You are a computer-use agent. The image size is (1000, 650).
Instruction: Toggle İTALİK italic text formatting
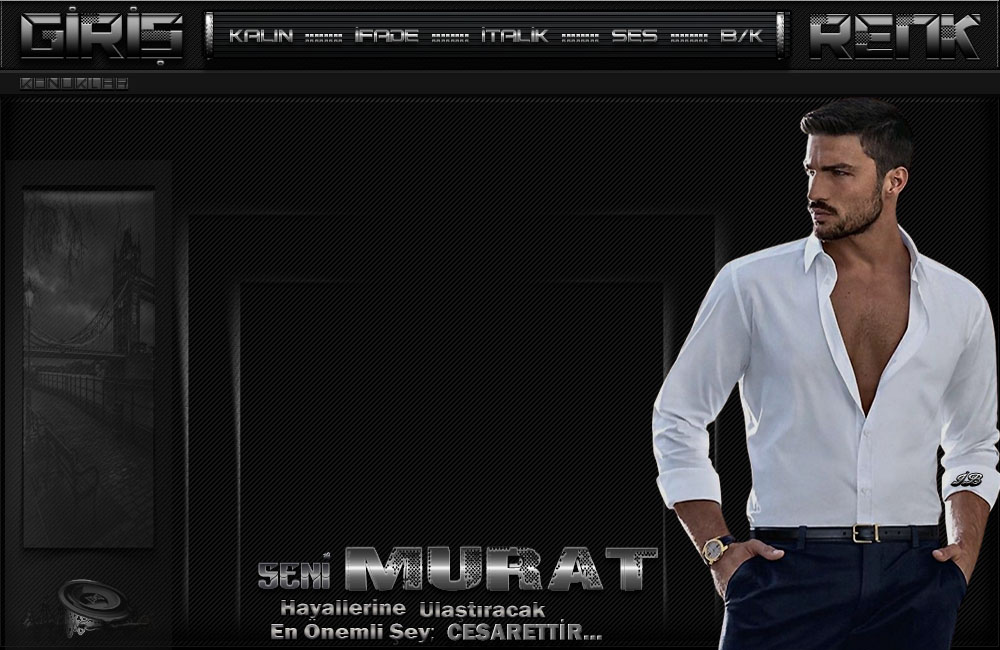pos(514,36)
